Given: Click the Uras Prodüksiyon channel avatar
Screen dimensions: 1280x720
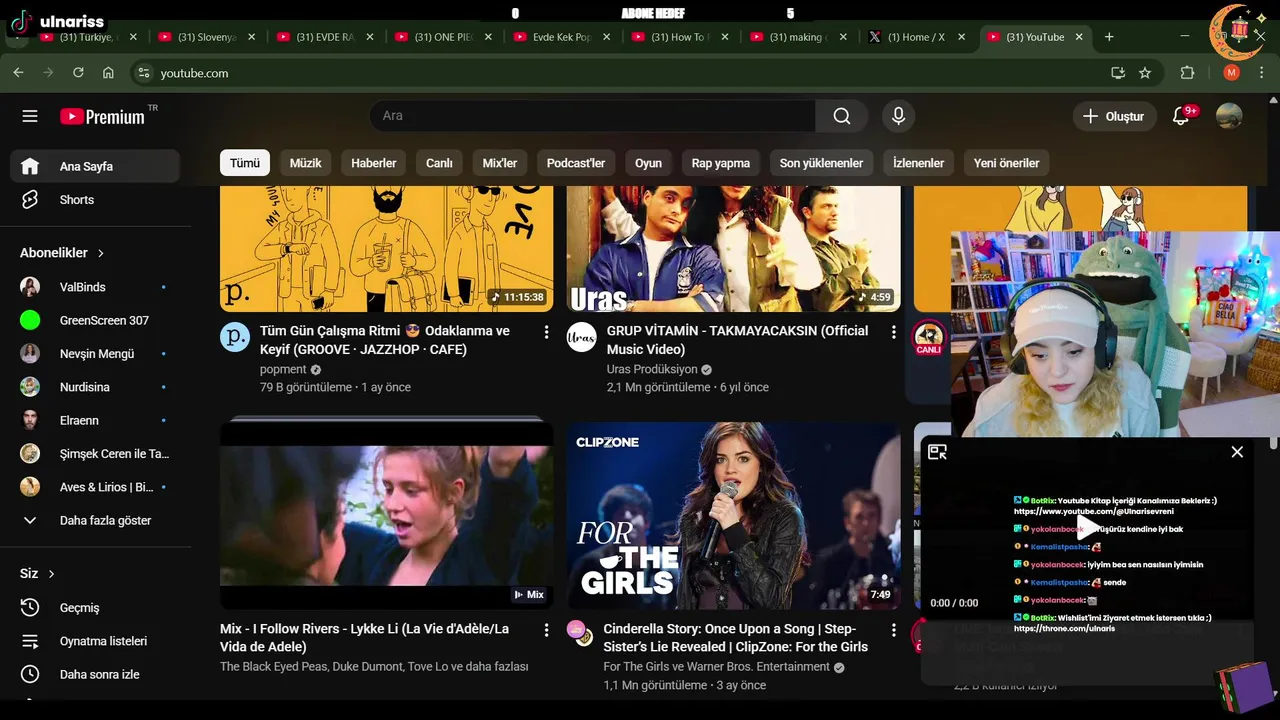Looking at the screenshot, I should tap(582, 337).
